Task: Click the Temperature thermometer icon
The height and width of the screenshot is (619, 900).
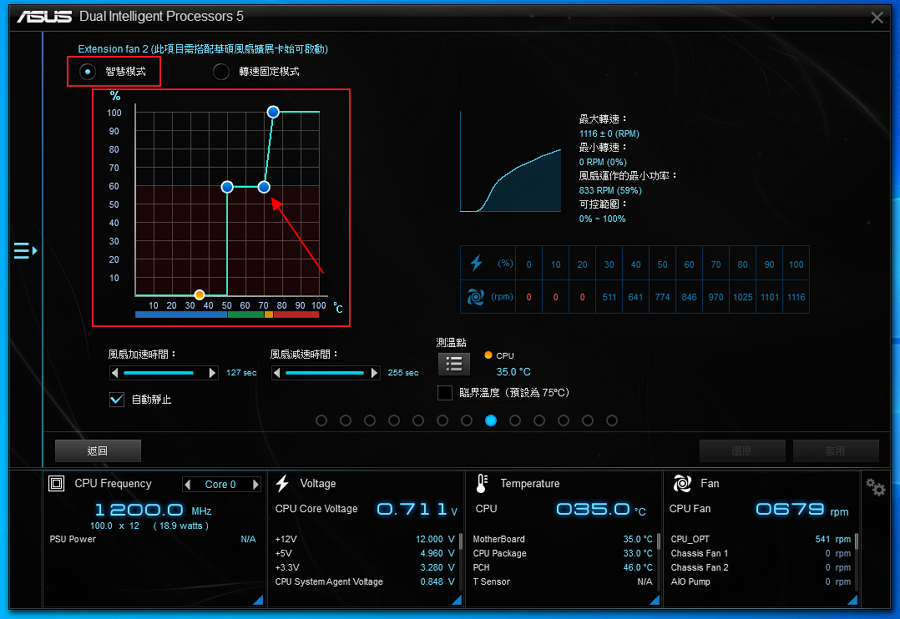Action: [482, 483]
